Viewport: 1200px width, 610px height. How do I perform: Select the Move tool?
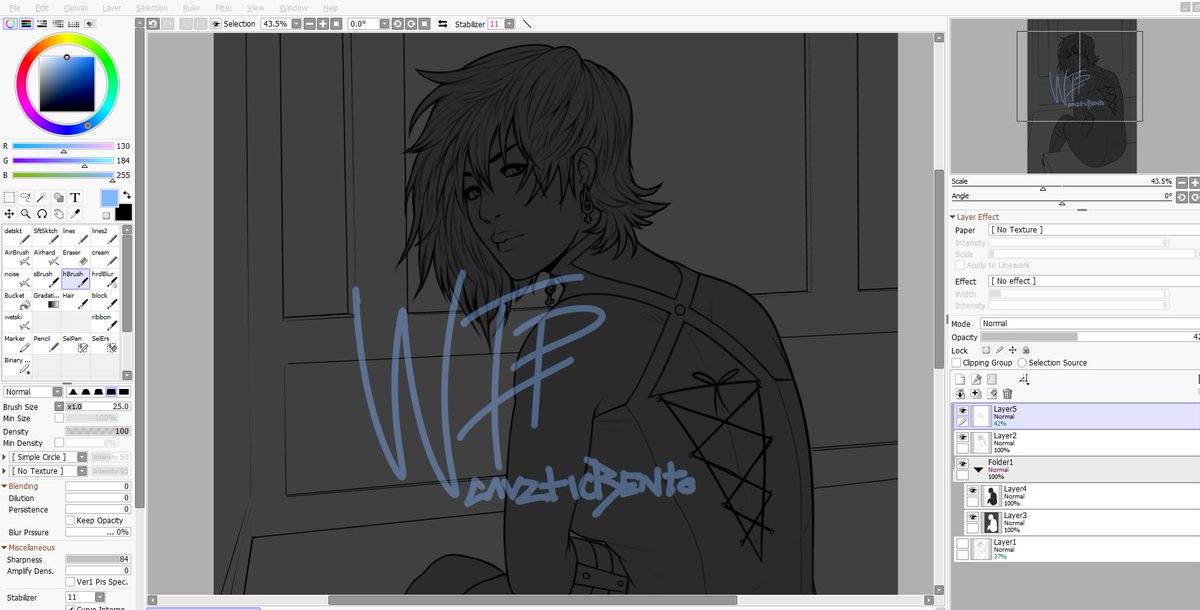pyautogui.click(x=9, y=213)
